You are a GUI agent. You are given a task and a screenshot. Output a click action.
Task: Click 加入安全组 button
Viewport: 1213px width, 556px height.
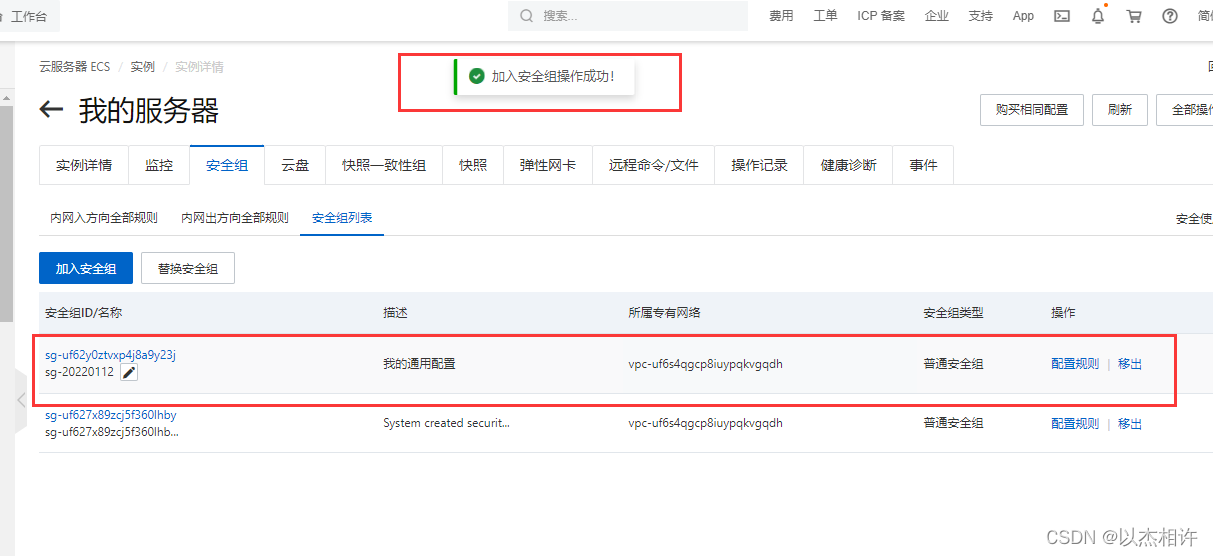tap(86, 269)
